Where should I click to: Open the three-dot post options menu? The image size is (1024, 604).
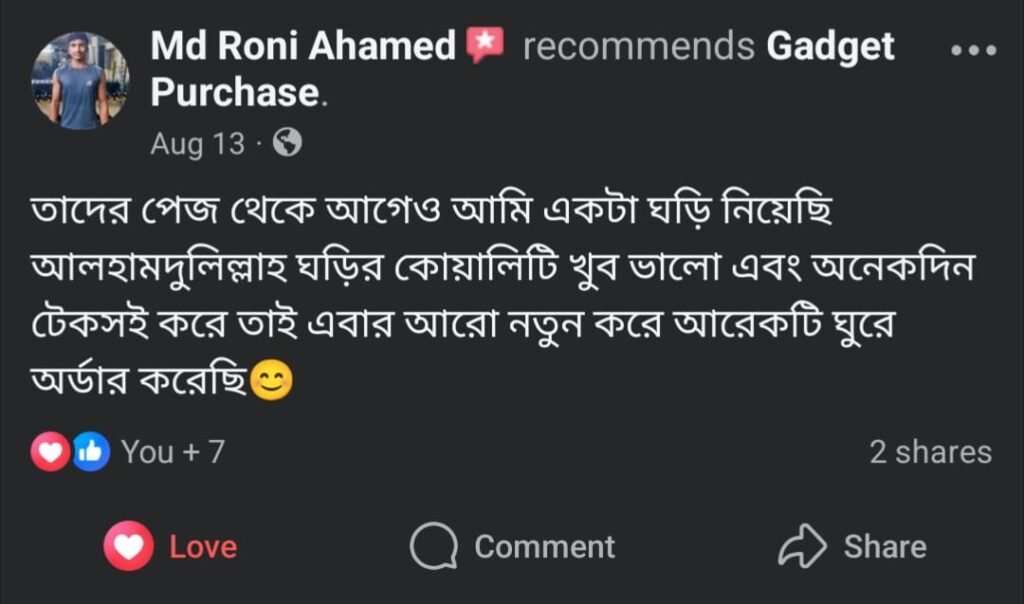coord(974,50)
